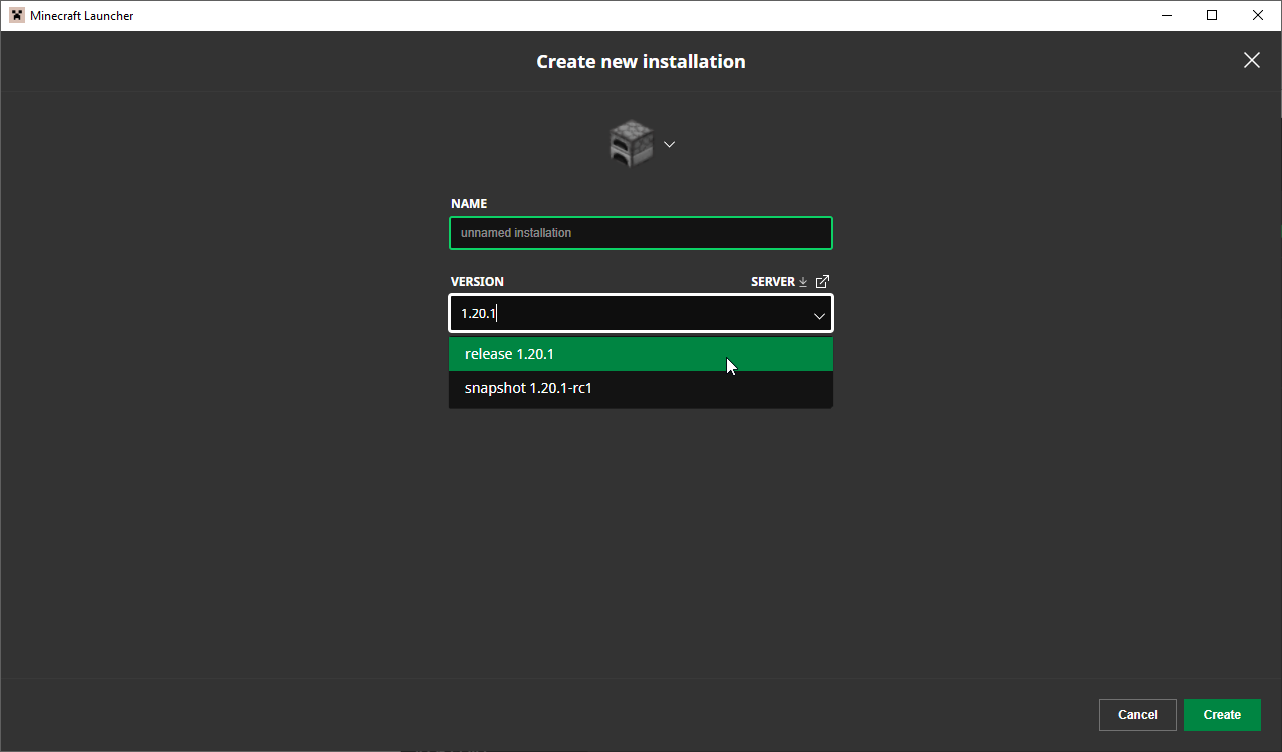Minimize the Minecraft Launcher window

(1166, 15)
